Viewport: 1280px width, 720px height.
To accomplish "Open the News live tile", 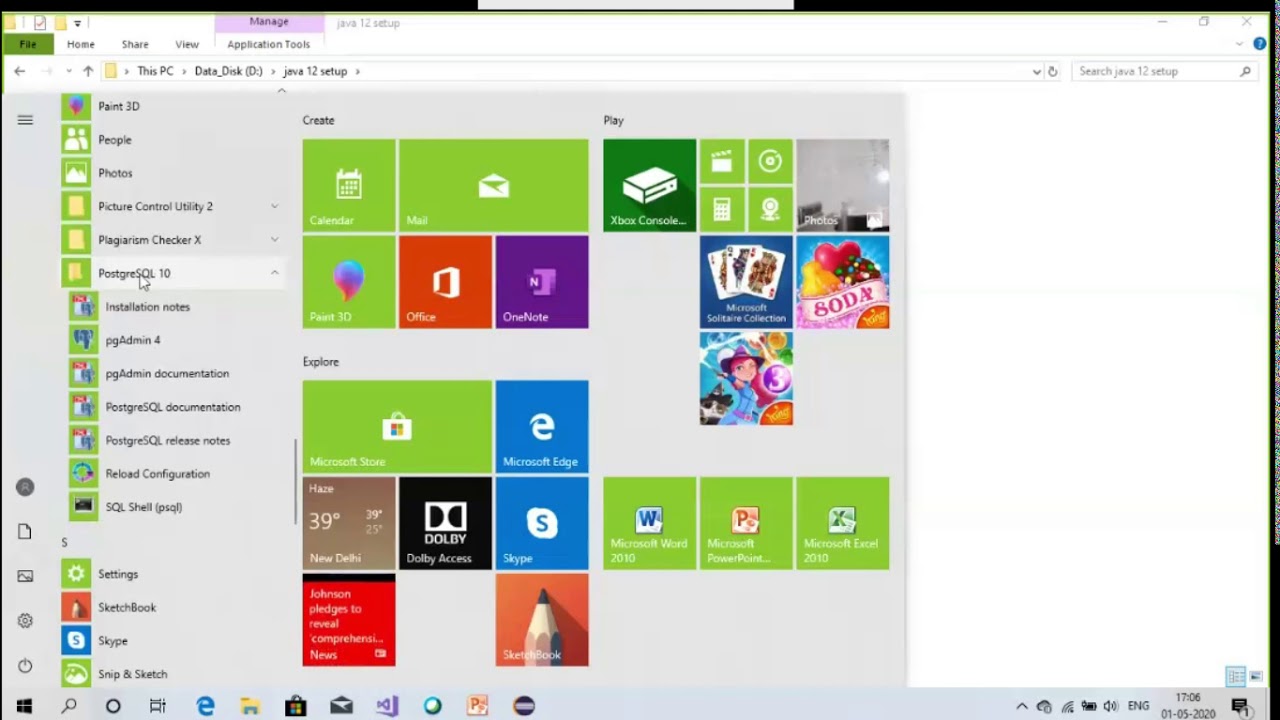I will click(x=349, y=620).
